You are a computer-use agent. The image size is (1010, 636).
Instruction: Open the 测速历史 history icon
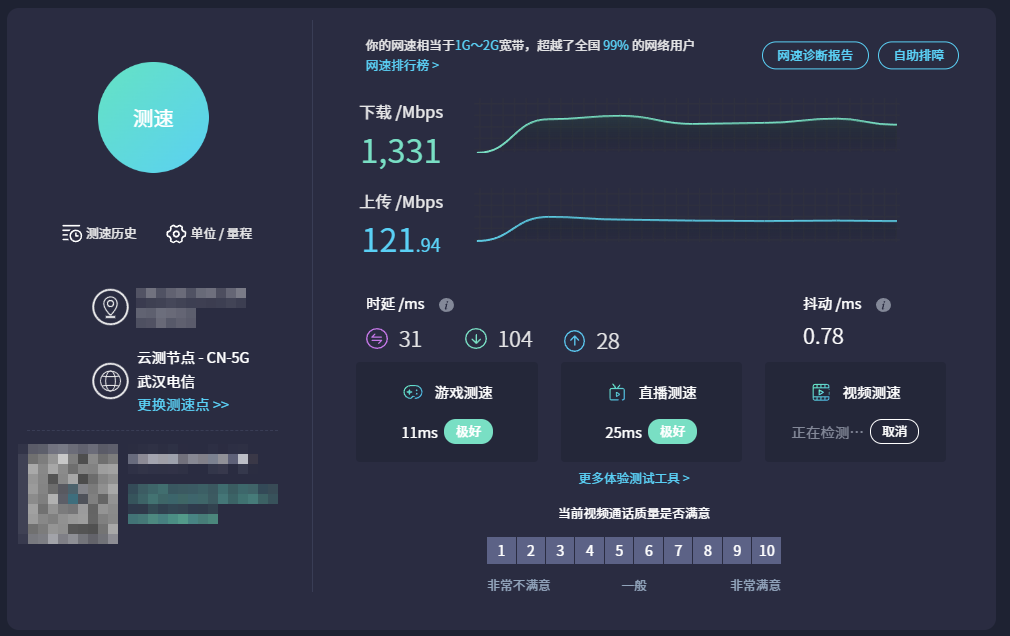(71, 233)
